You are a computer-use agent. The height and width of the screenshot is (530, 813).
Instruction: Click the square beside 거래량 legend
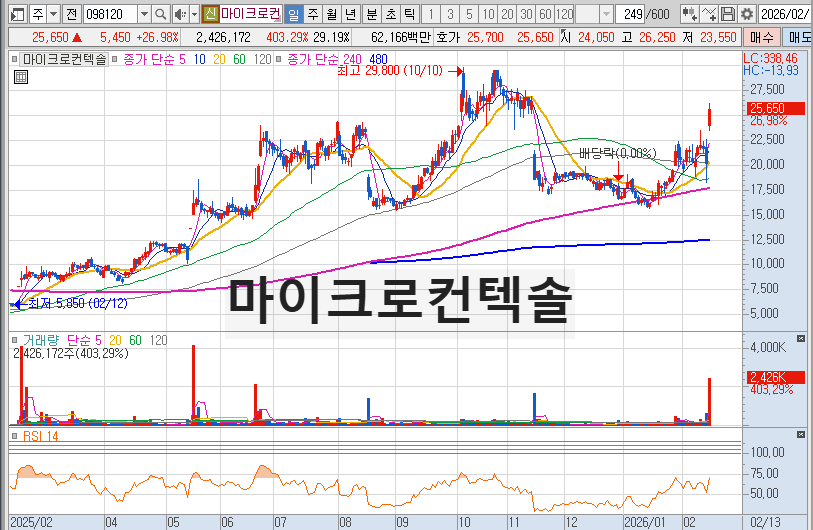pos(15,340)
